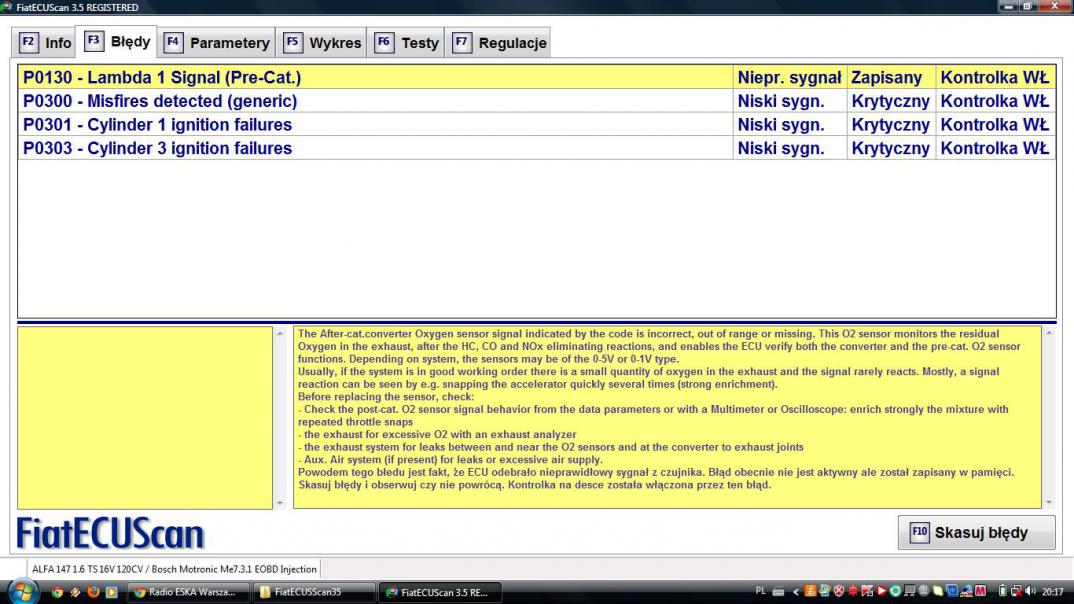
Task: Click the red shield tray icon
Action: click(839, 591)
